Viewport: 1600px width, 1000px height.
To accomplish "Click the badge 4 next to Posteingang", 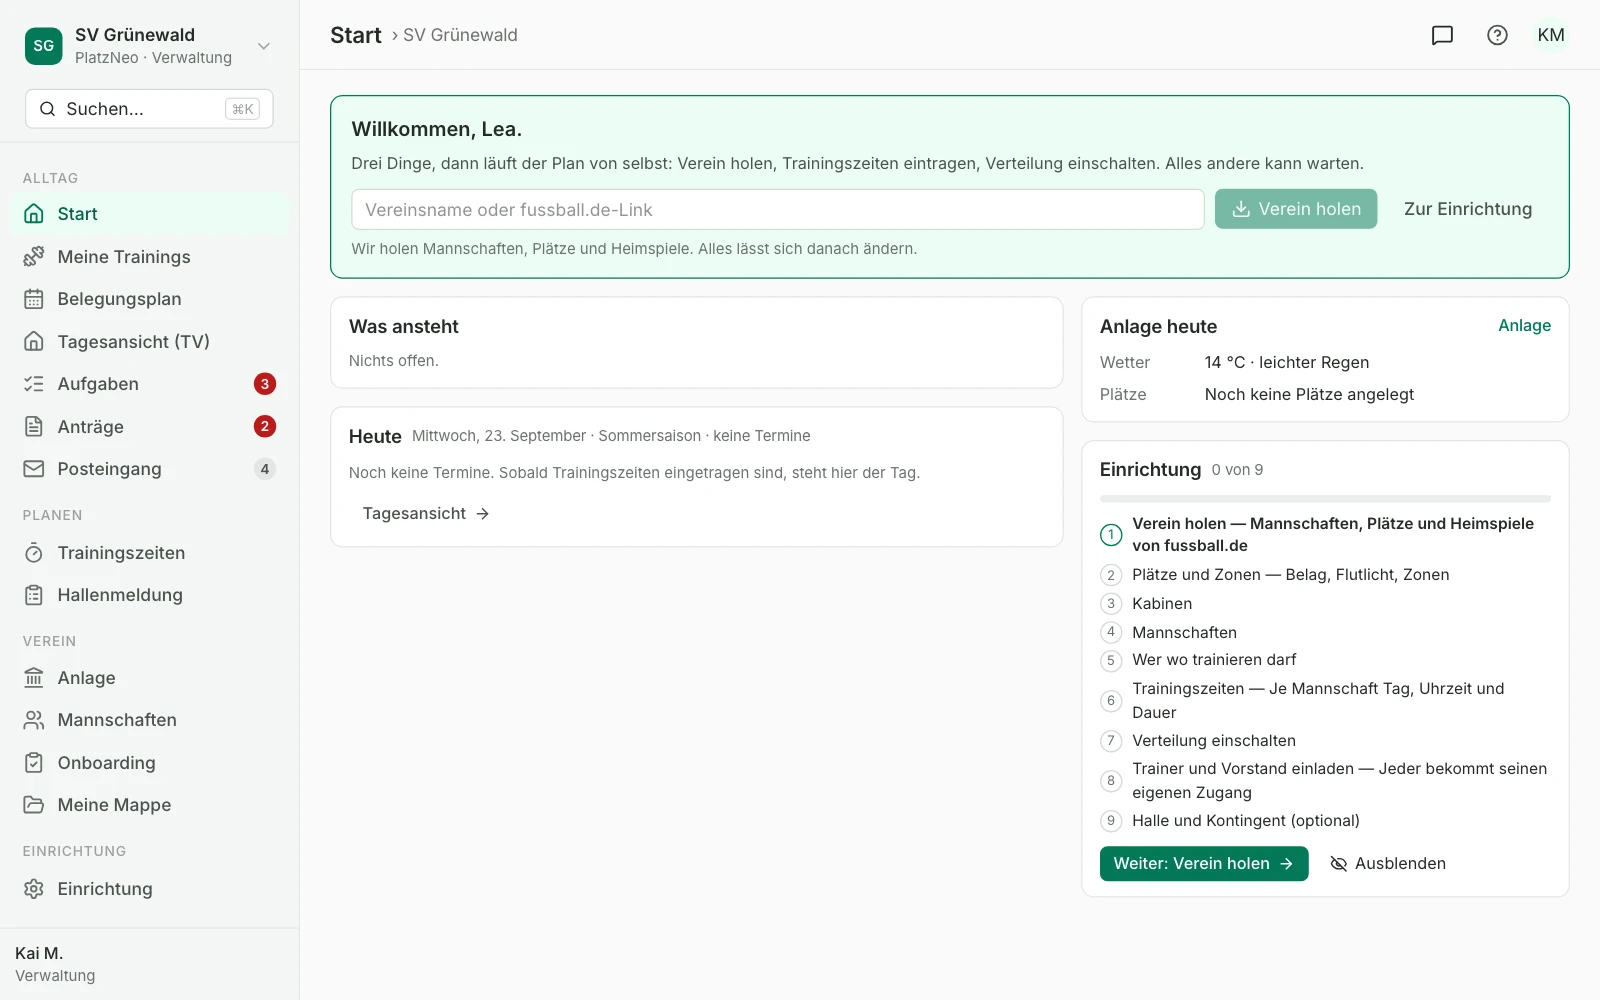I will pyautogui.click(x=265, y=469).
